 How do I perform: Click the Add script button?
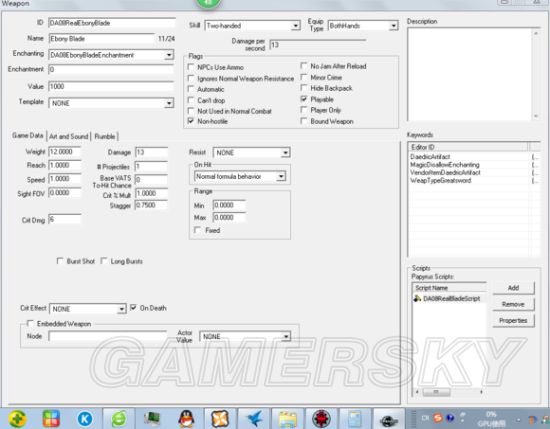click(513, 288)
